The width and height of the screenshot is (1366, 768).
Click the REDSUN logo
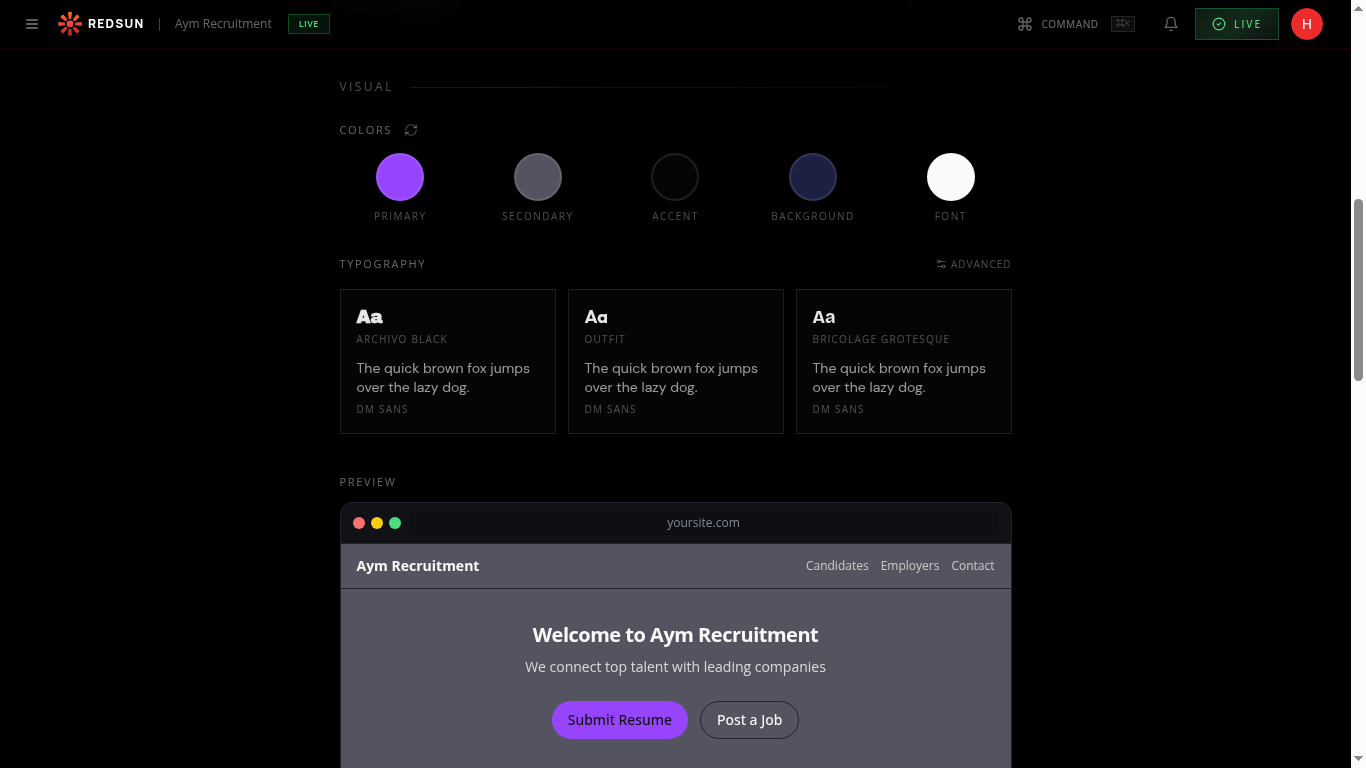[x=100, y=23]
